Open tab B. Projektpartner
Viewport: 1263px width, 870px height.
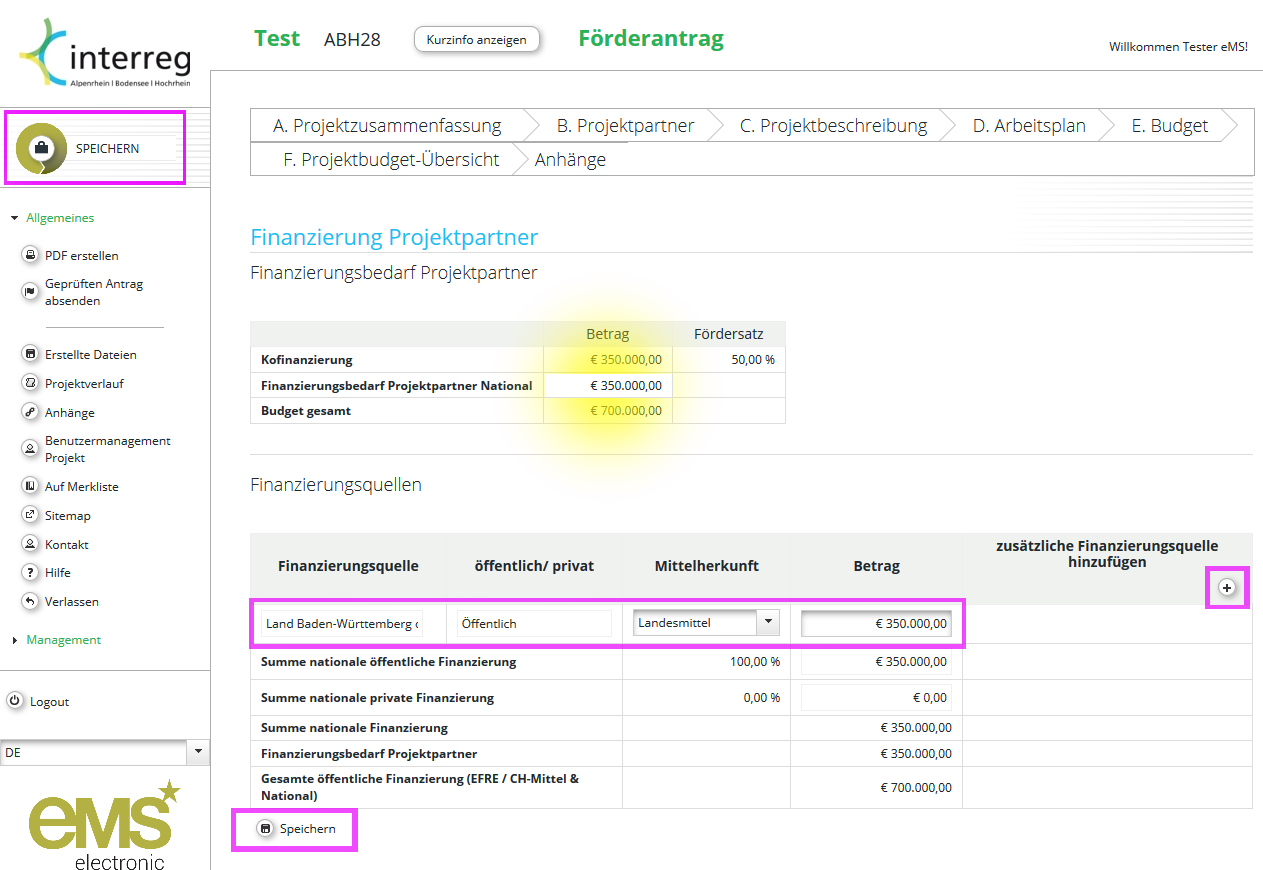coord(625,126)
